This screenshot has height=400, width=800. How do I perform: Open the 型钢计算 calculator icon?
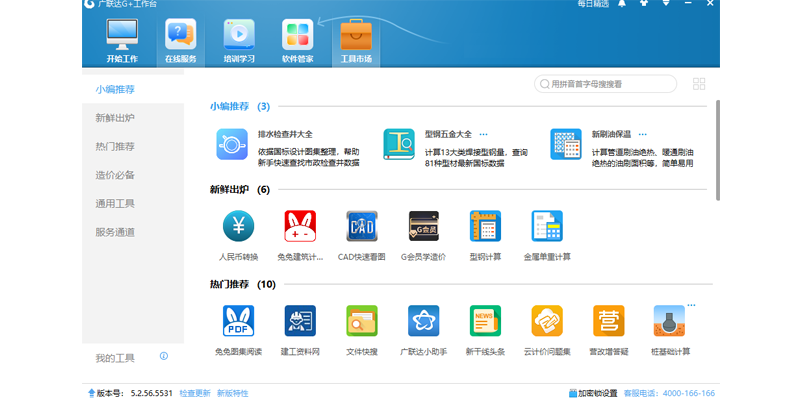tap(485, 226)
